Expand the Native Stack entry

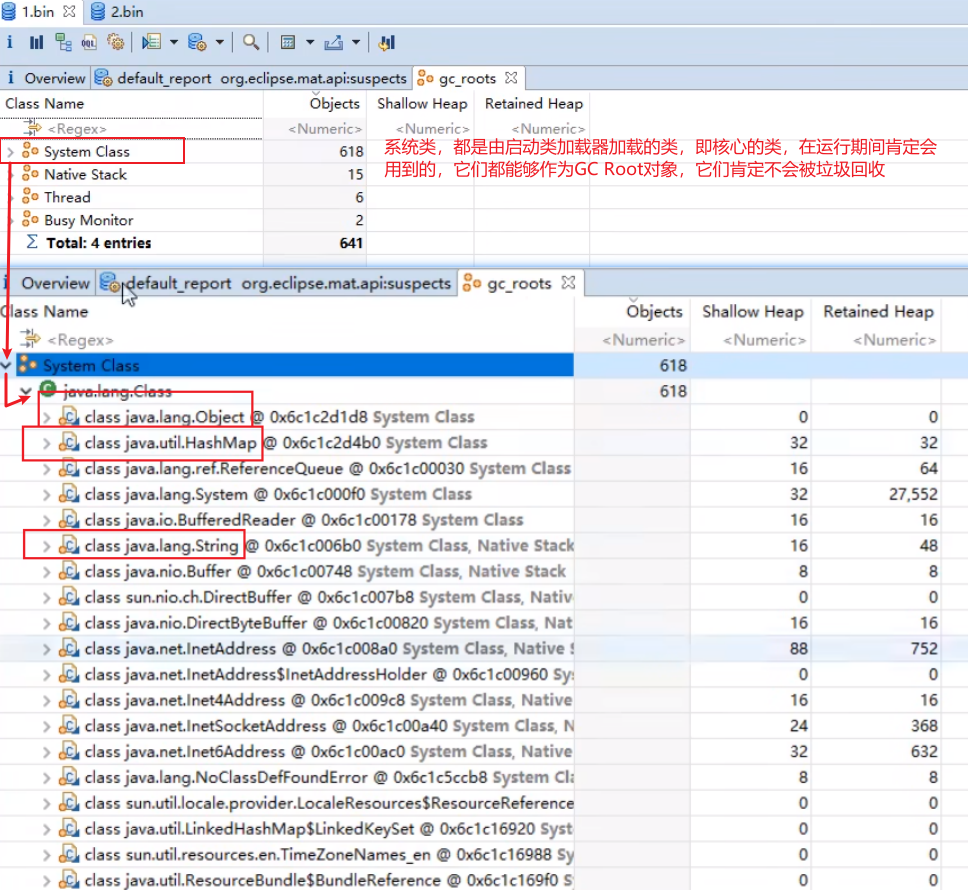10,174
